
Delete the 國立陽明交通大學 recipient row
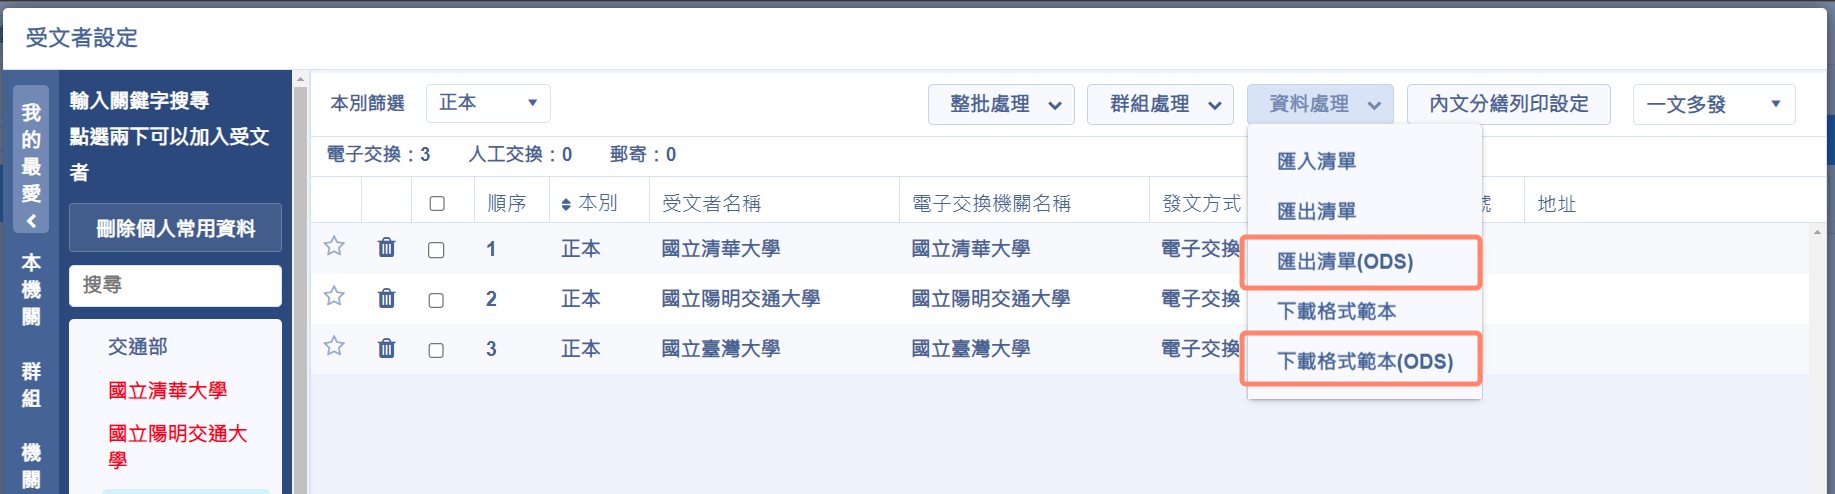click(386, 298)
